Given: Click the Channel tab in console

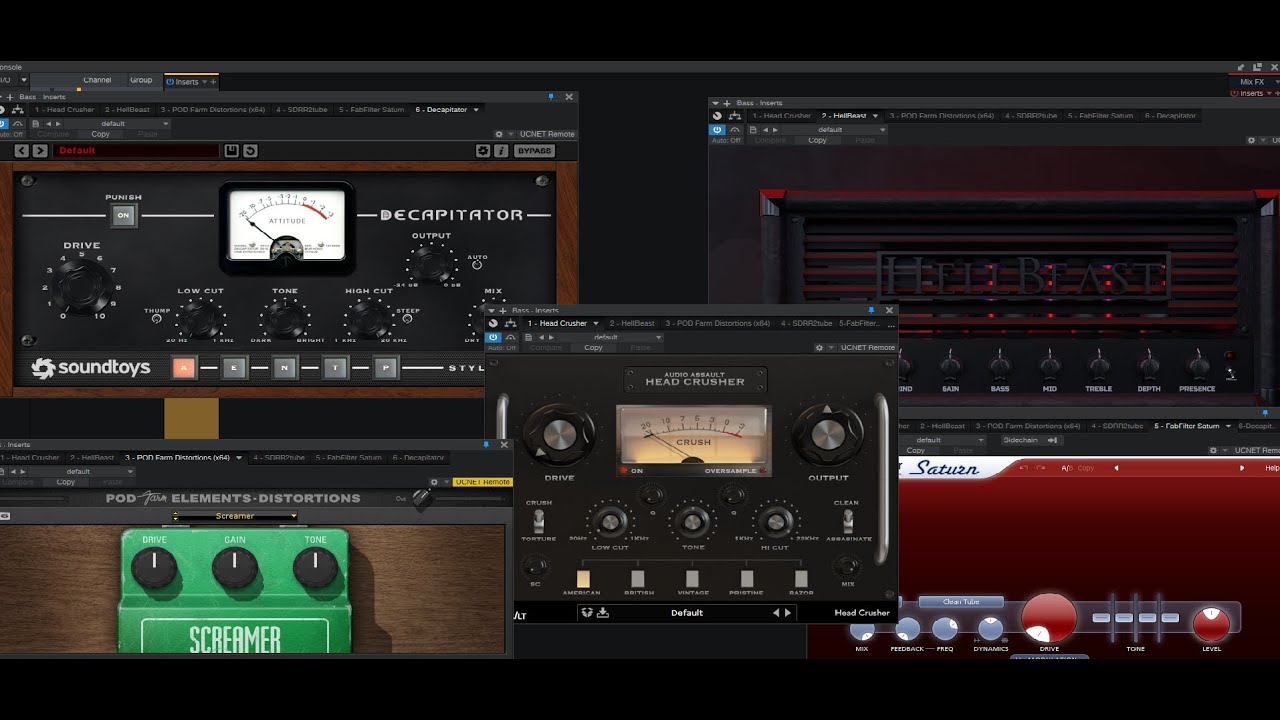Looking at the screenshot, I should (x=97, y=80).
